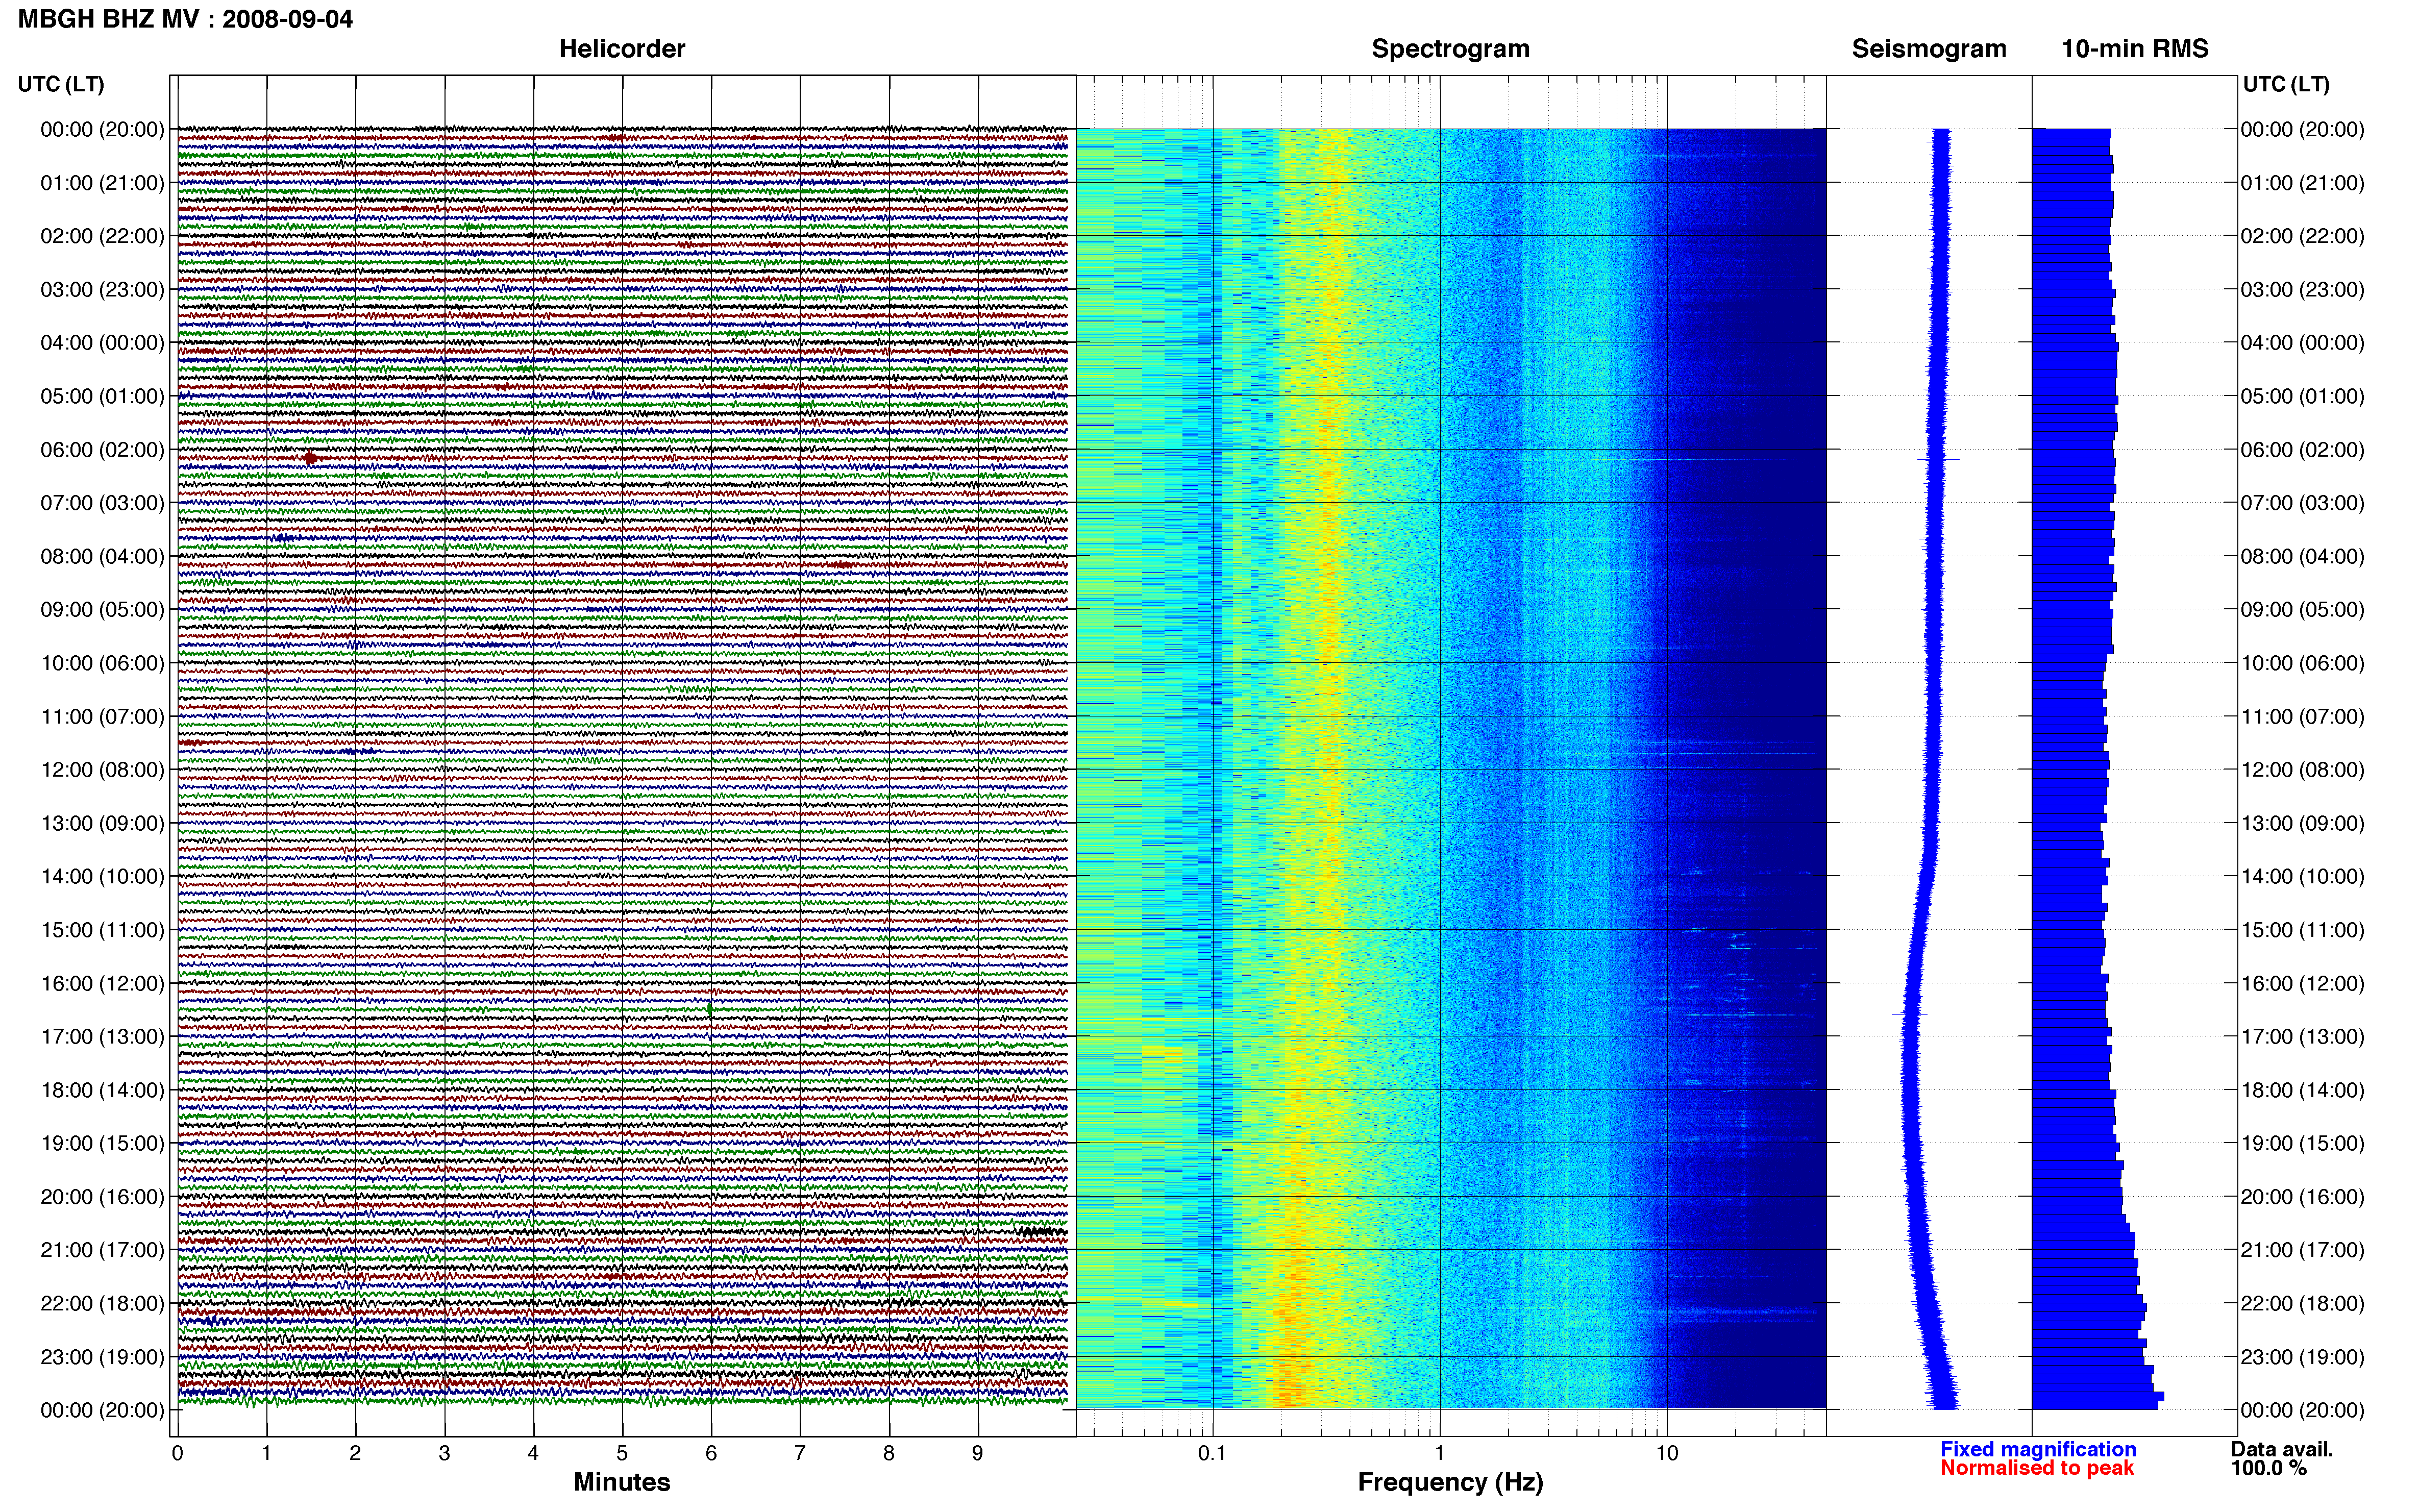Click the right '16:00 (12:00)' time label

[2302, 983]
